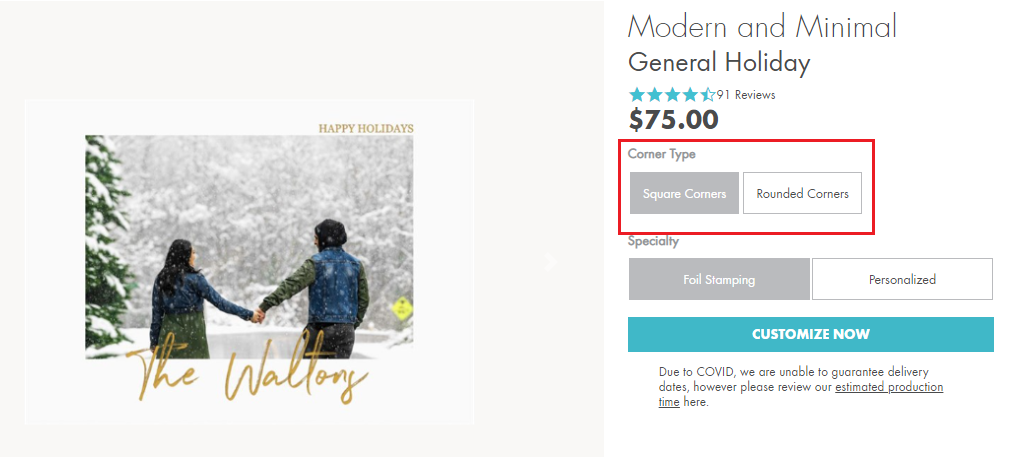Screen dimensions: 1009x457
Task: Switch specialty to Personalized
Action: click(902, 280)
